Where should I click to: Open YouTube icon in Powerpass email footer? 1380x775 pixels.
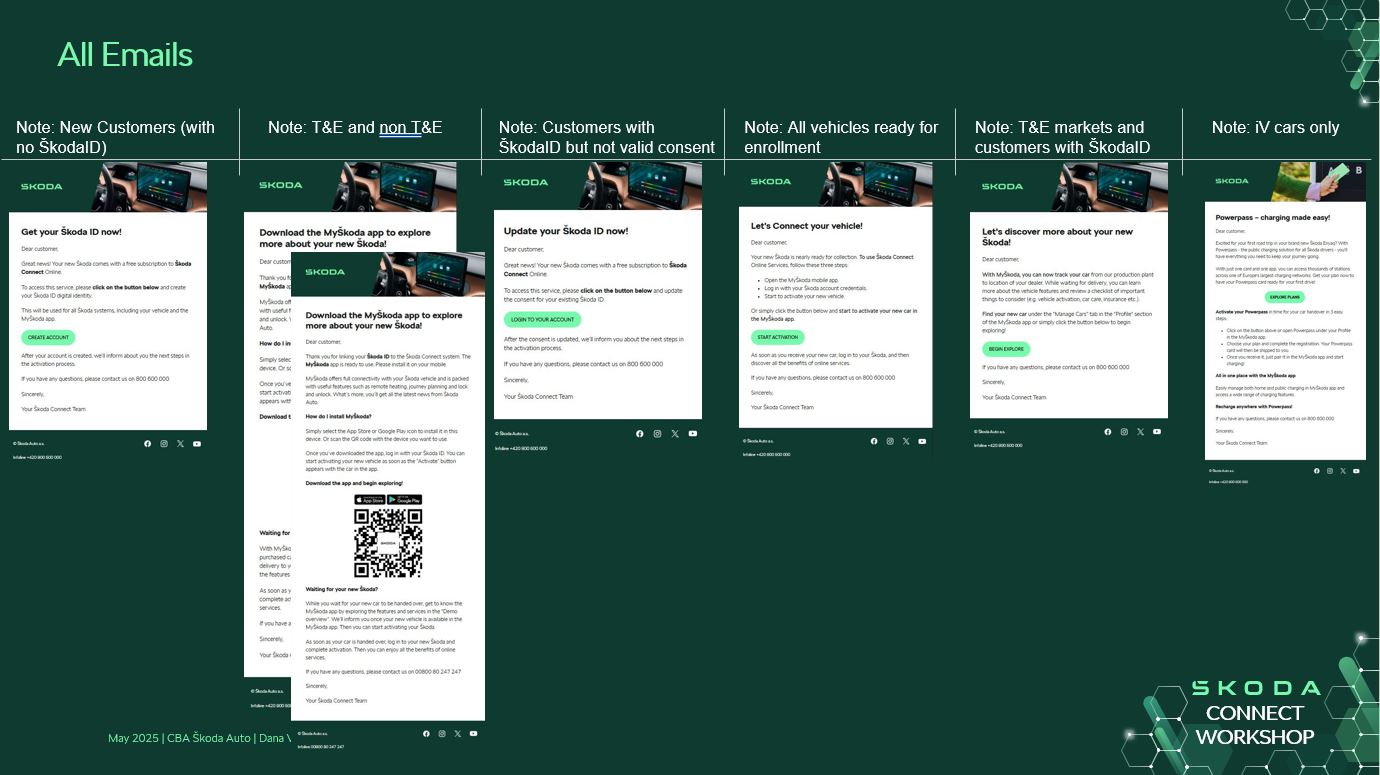click(1355, 470)
